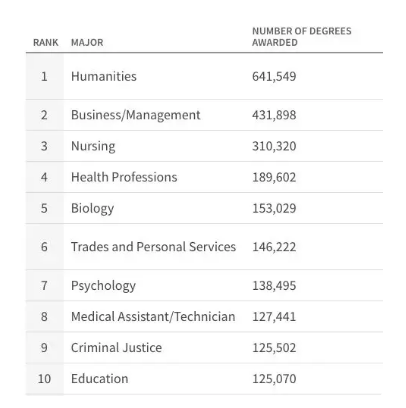The image size is (406, 408).
Task: Click the RANK column header
Action: tap(46, 43)
